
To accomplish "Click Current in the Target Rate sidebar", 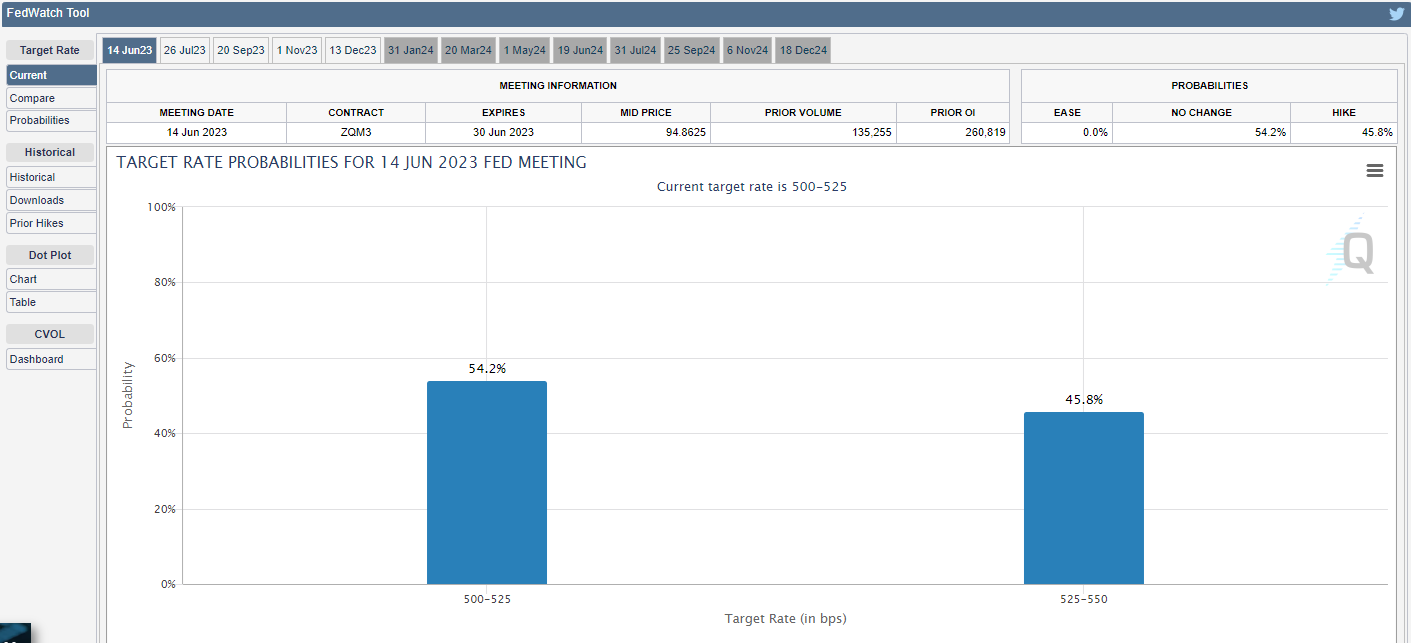I will 51,75.
